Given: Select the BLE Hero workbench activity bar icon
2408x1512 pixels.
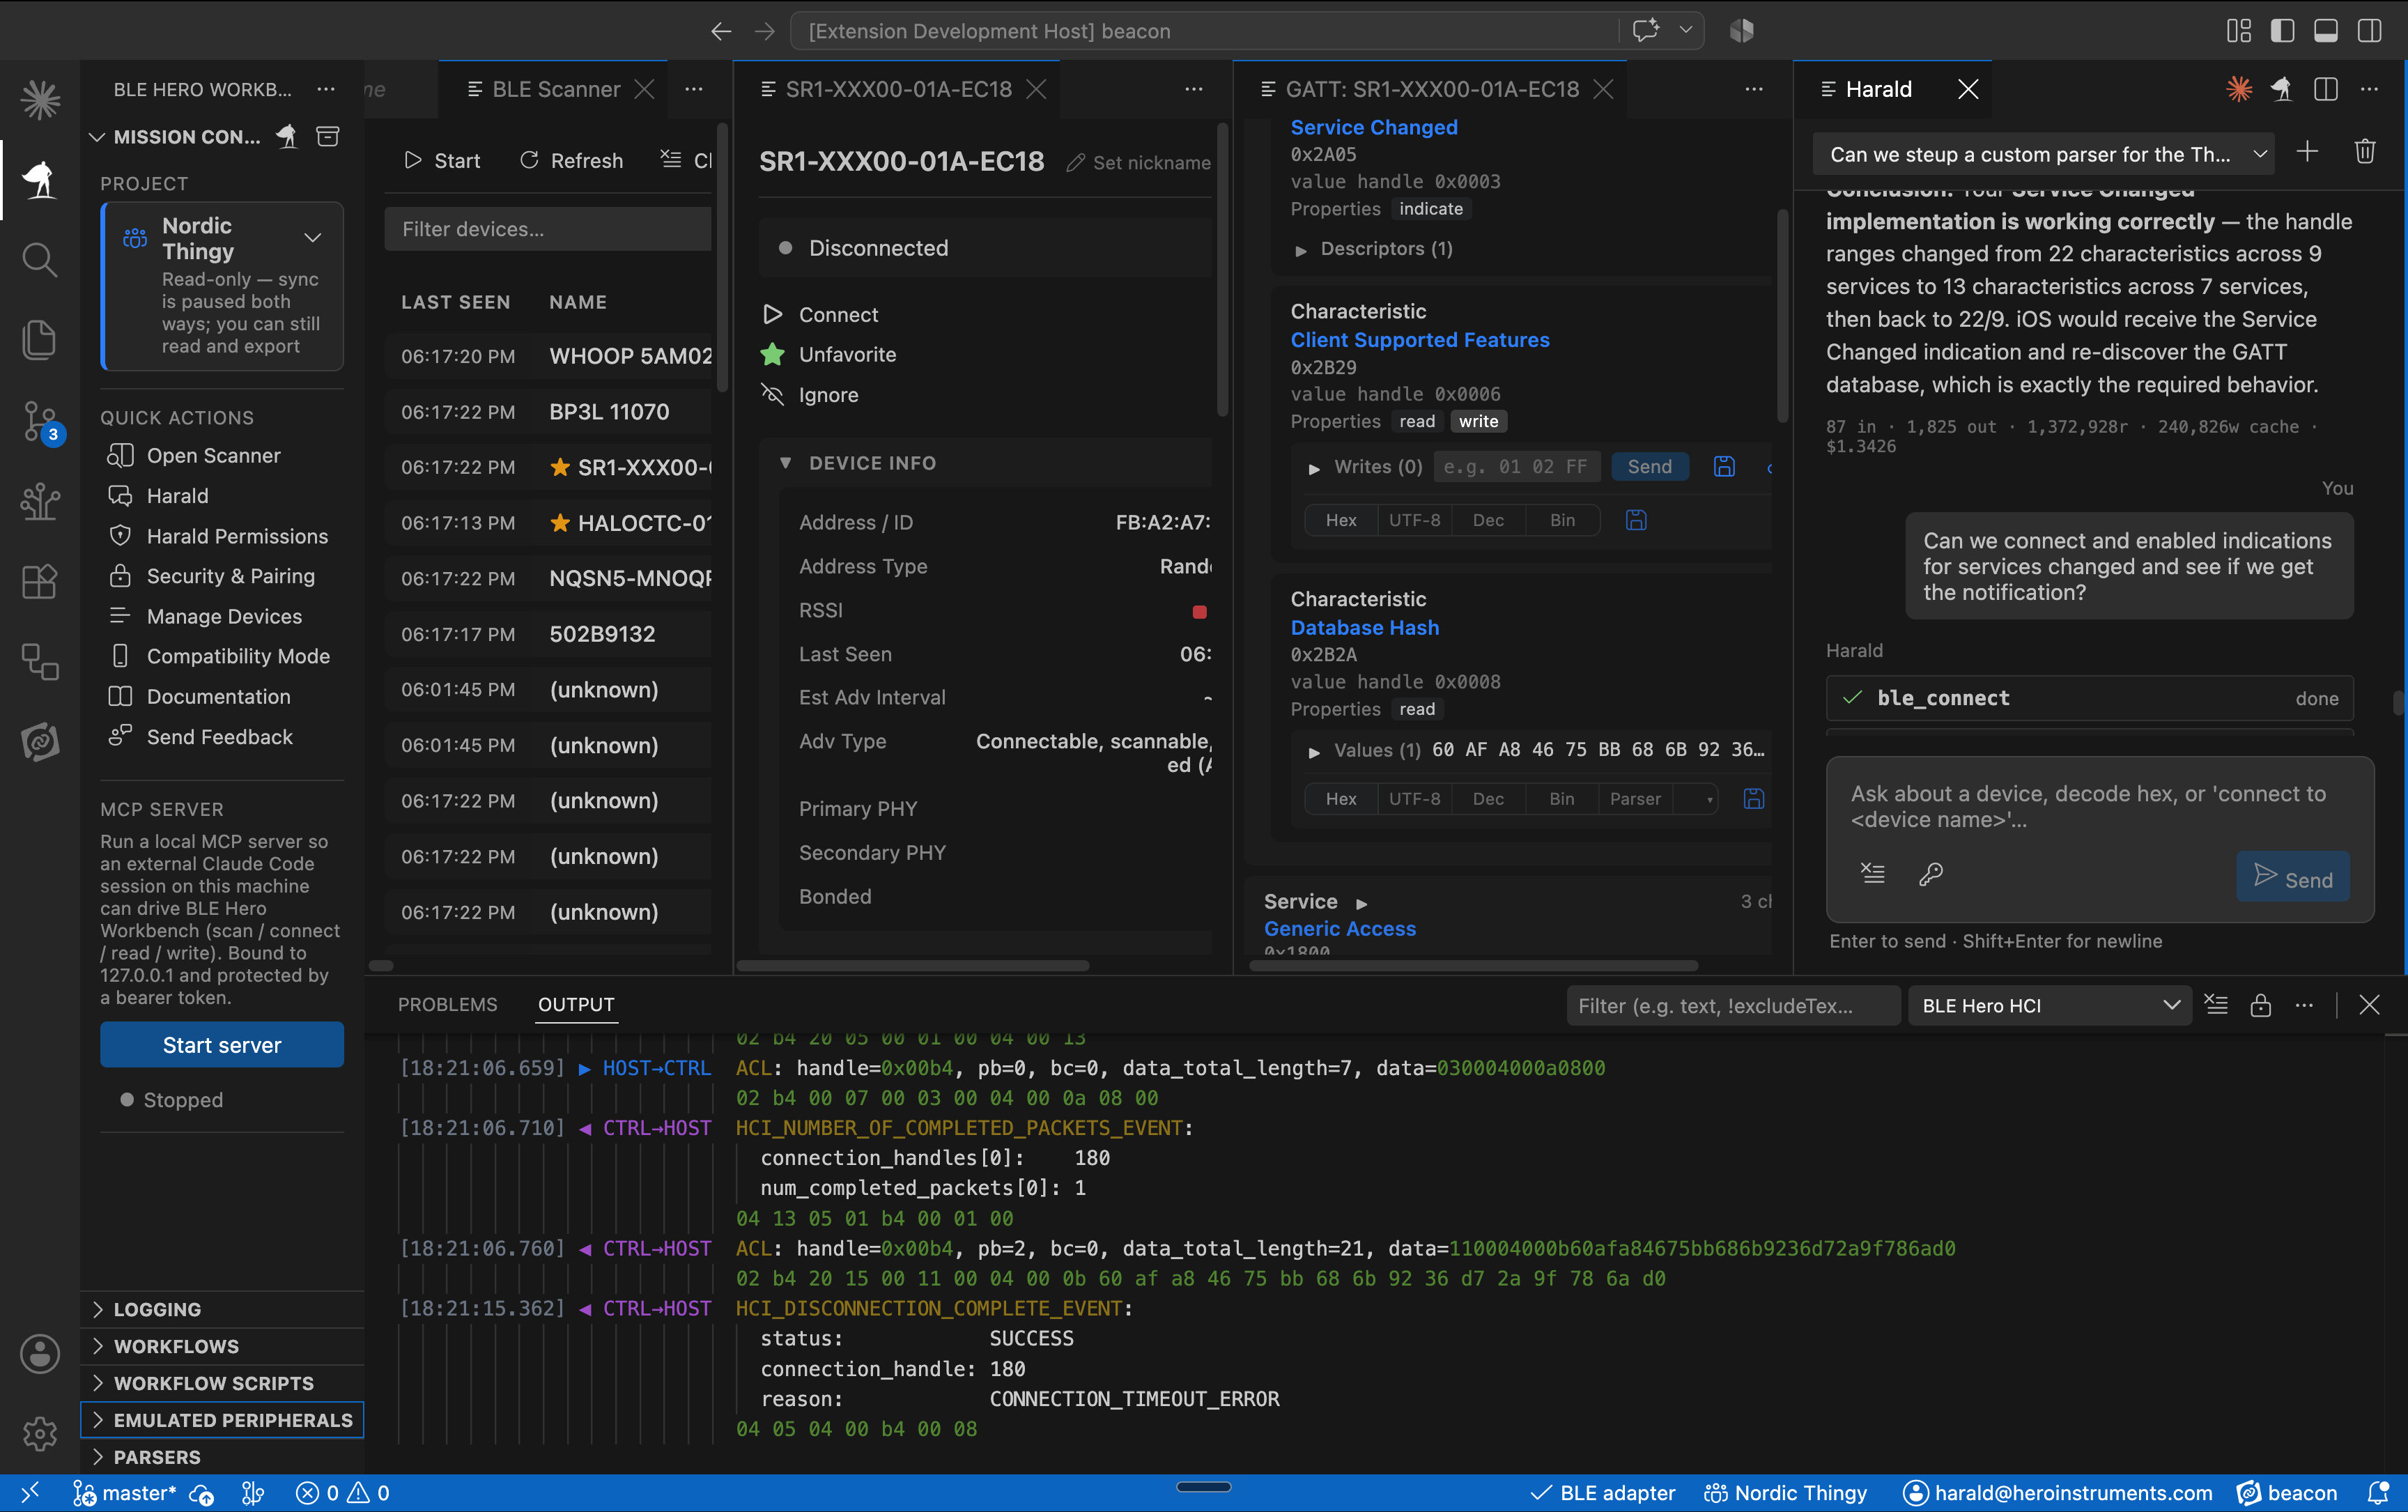Looking at the screenshot, I should pos(40,180).
